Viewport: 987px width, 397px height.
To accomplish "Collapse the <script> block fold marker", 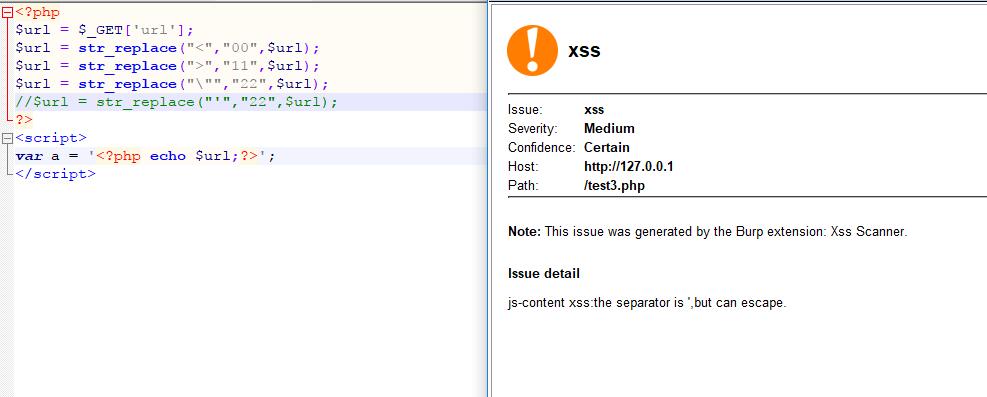I will (x=8, y=138).
